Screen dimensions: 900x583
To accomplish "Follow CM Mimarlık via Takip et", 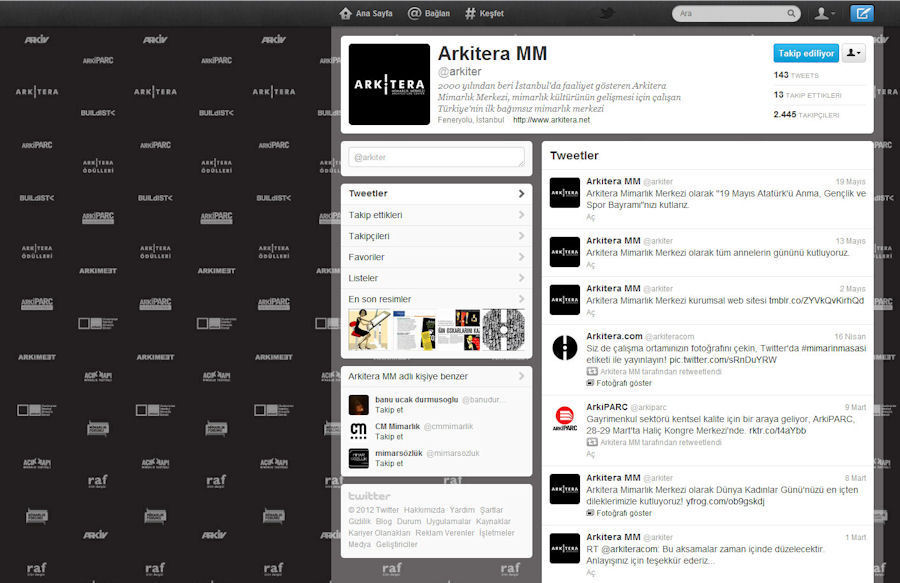I will tap(389, 437).
